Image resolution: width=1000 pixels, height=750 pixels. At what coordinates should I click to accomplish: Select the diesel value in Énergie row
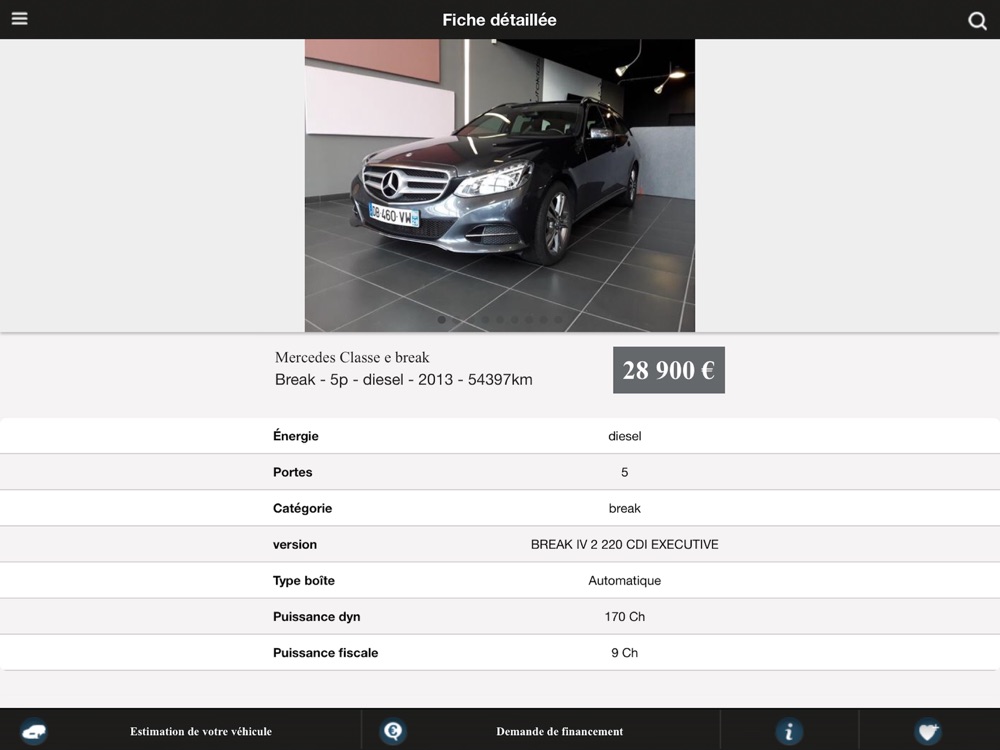[x=624, y=436]
